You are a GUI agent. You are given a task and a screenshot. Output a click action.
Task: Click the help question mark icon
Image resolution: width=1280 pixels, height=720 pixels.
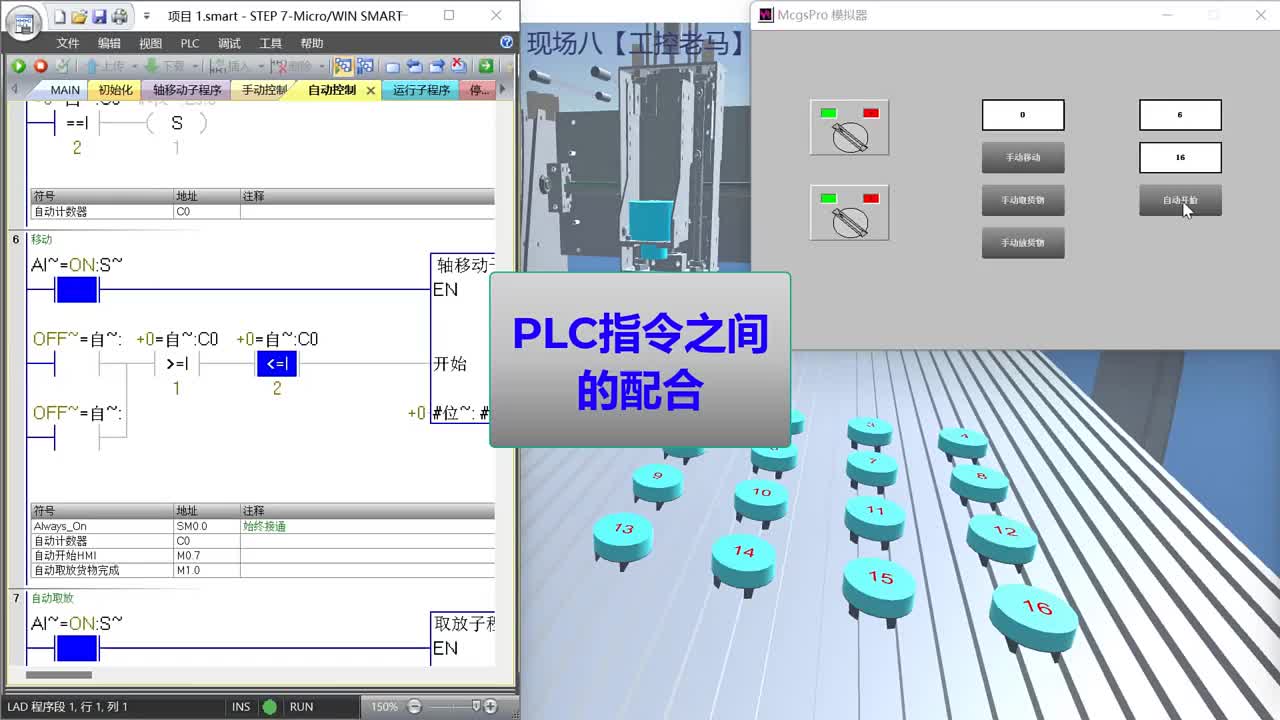coord(506,42)
